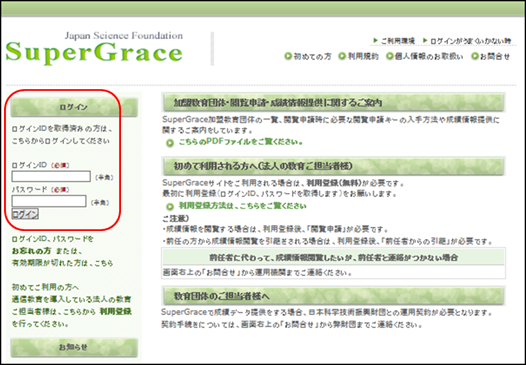Open the ご利用環境 link
526x365 pixels.
(x=398, y=41)
